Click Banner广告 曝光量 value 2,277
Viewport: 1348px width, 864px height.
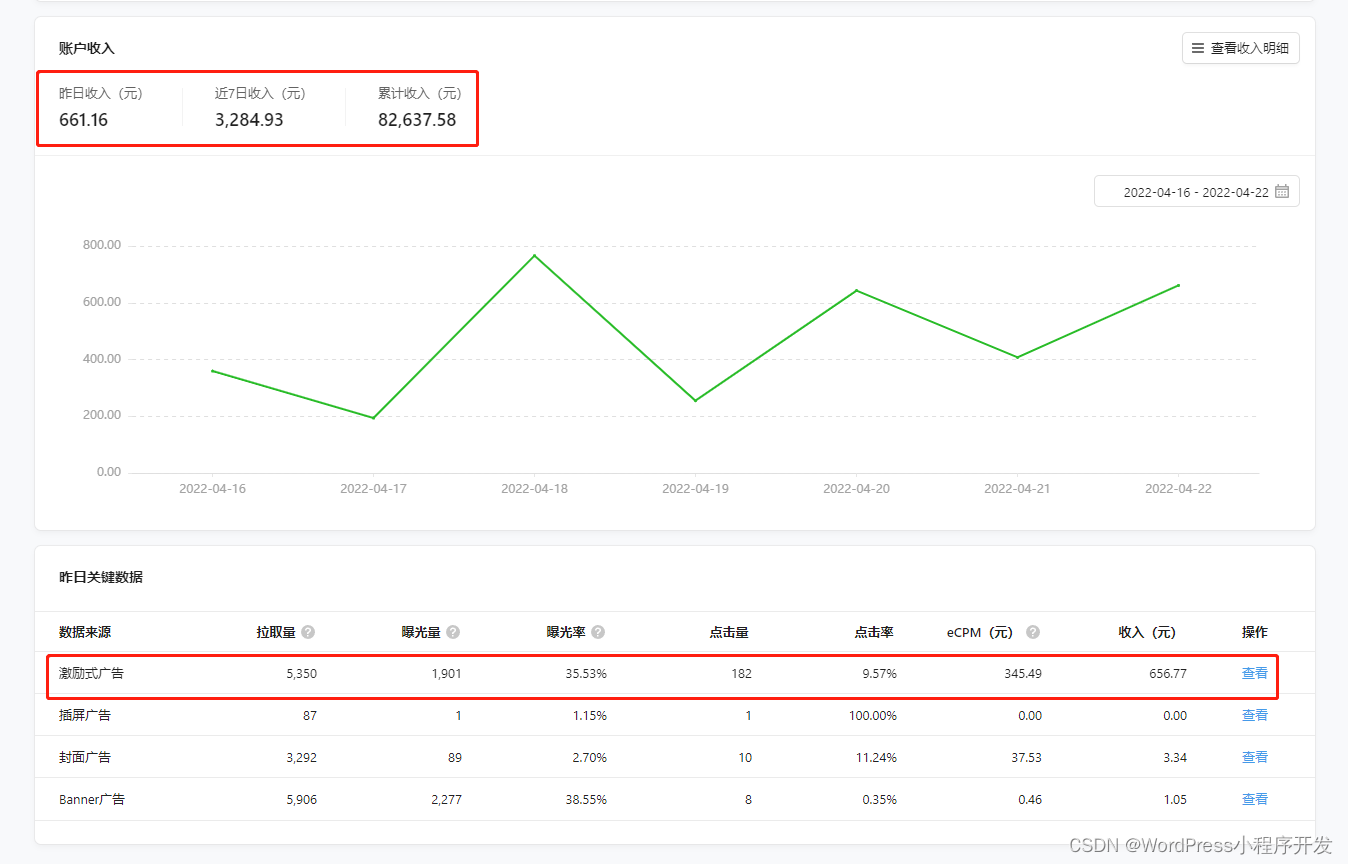445,800
